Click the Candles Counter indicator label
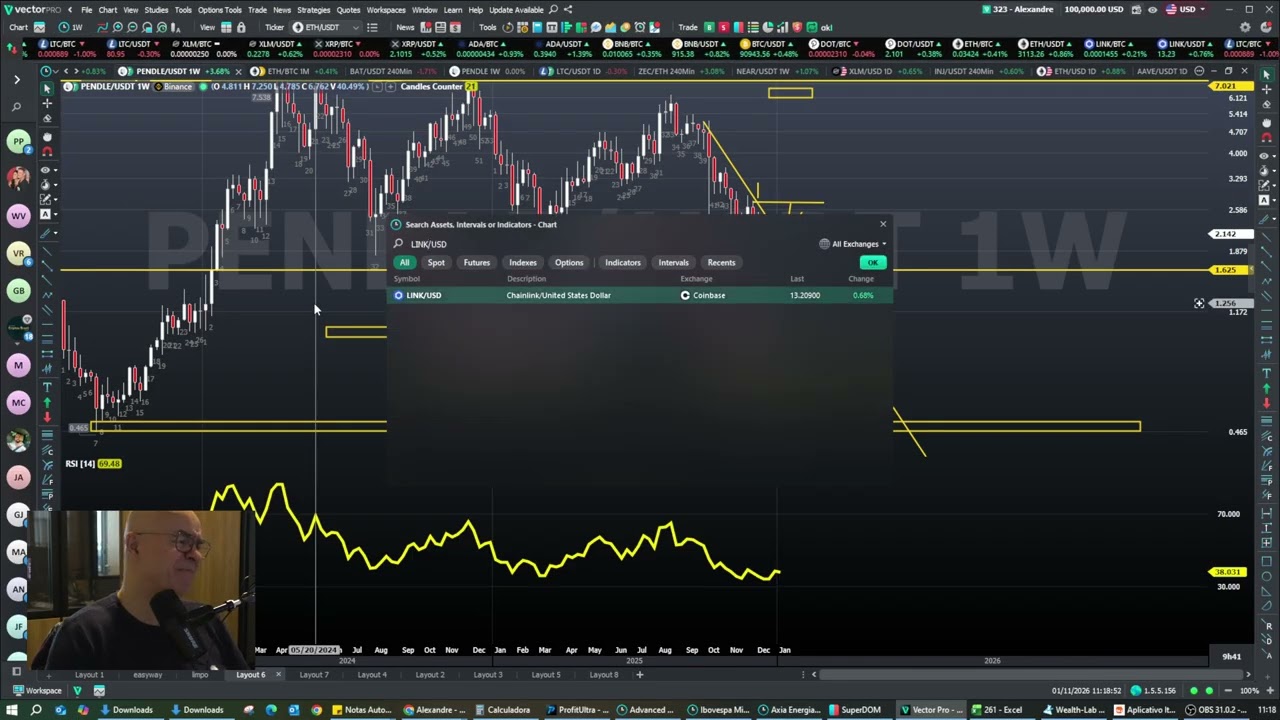Image resolution: width=1280 pixels, height=720 pixels. (431, 87)
